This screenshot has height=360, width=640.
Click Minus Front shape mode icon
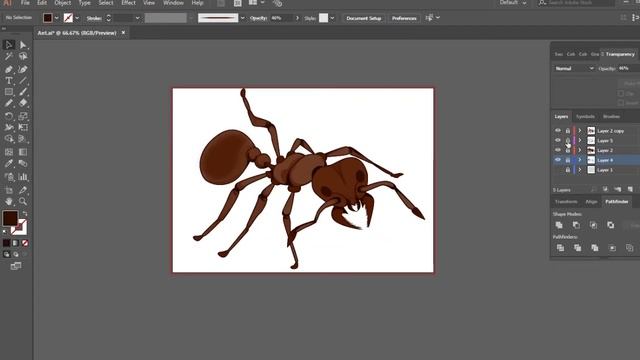[576, 225]
